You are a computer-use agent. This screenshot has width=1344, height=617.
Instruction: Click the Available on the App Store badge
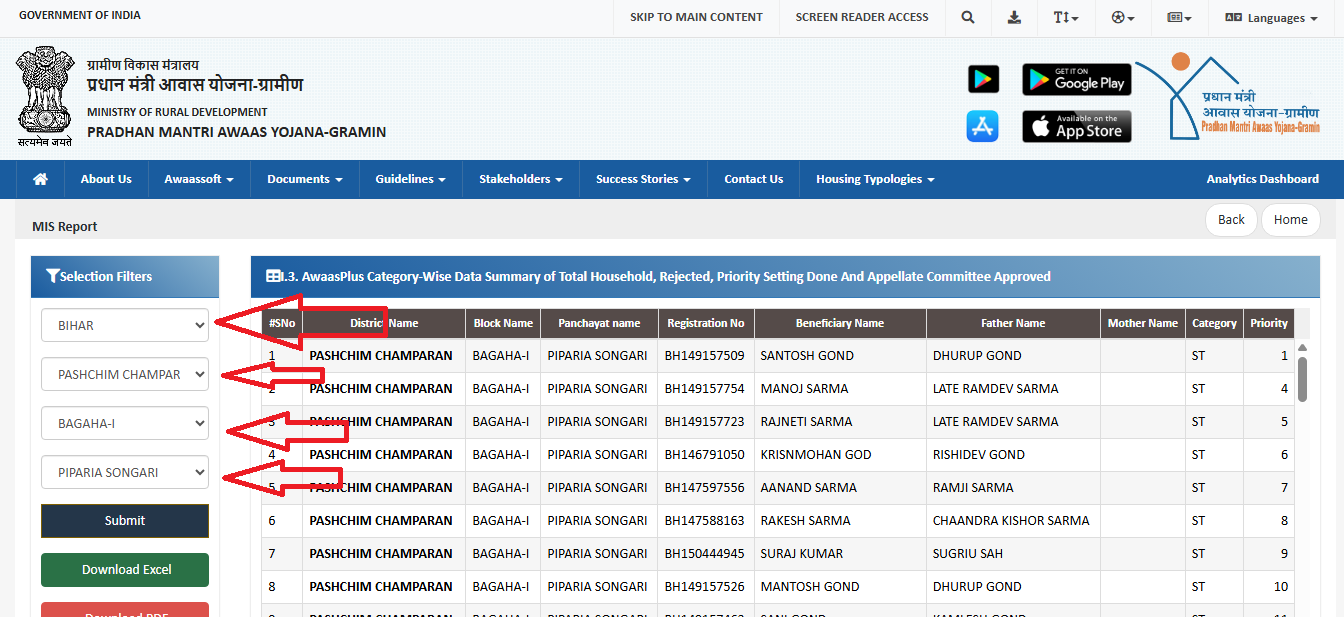[x=1076, y=126]
